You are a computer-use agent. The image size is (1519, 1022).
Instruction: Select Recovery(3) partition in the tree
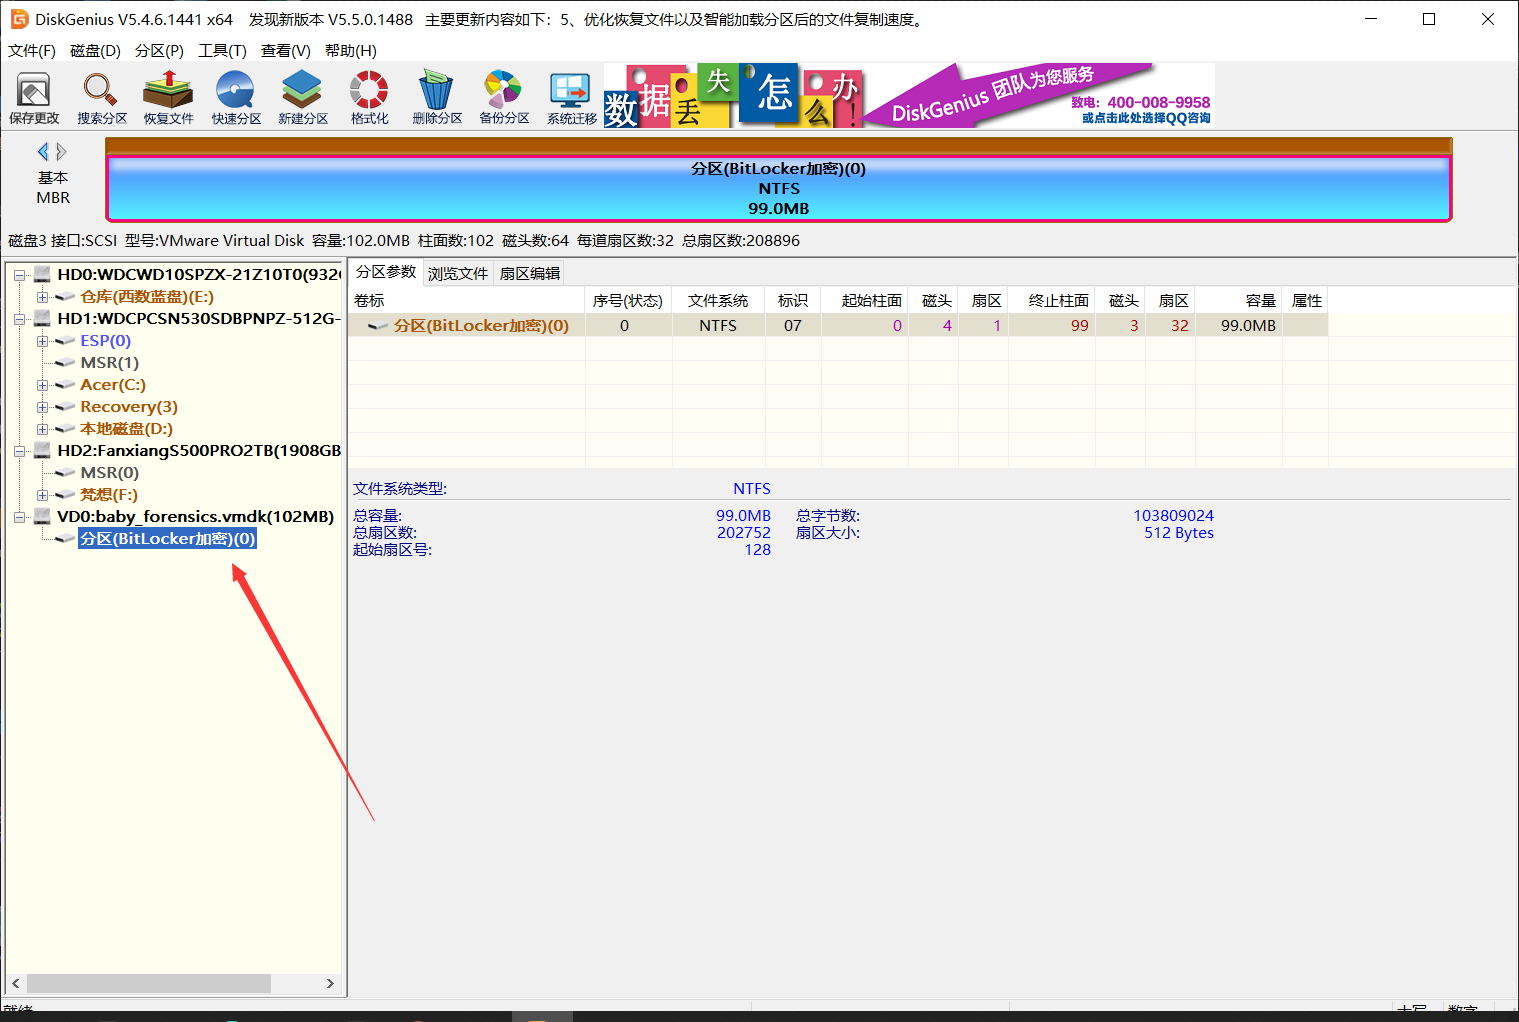click(129, 406)
